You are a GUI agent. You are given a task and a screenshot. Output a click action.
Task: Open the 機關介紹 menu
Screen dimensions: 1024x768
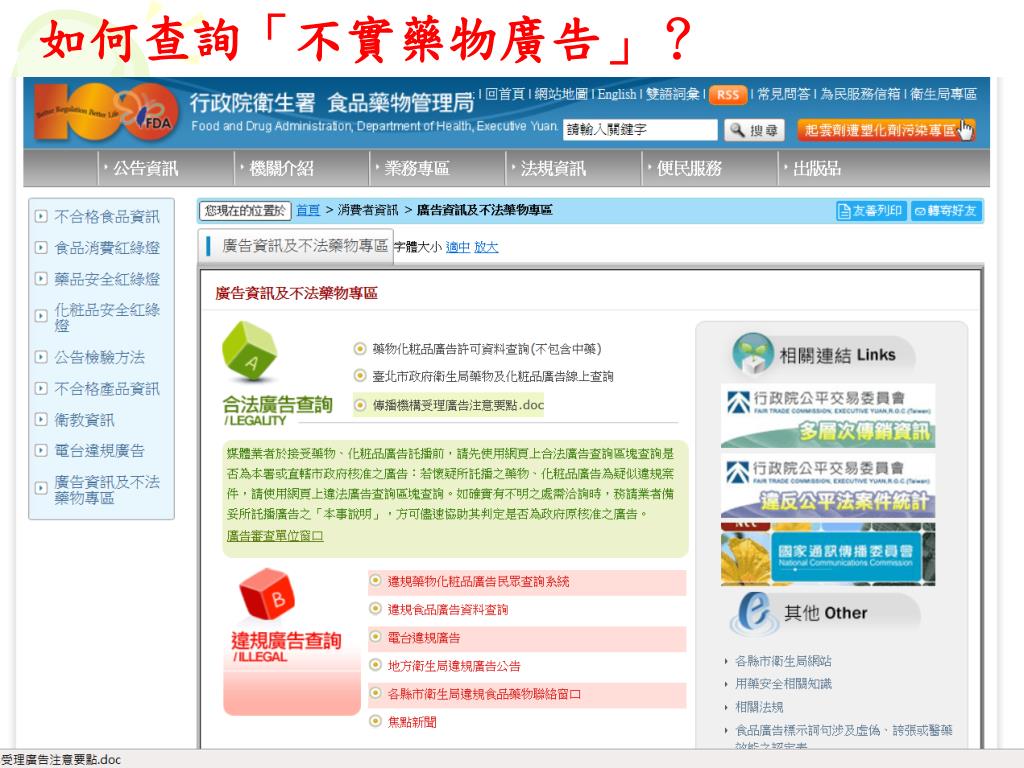(x=281, y=169)
